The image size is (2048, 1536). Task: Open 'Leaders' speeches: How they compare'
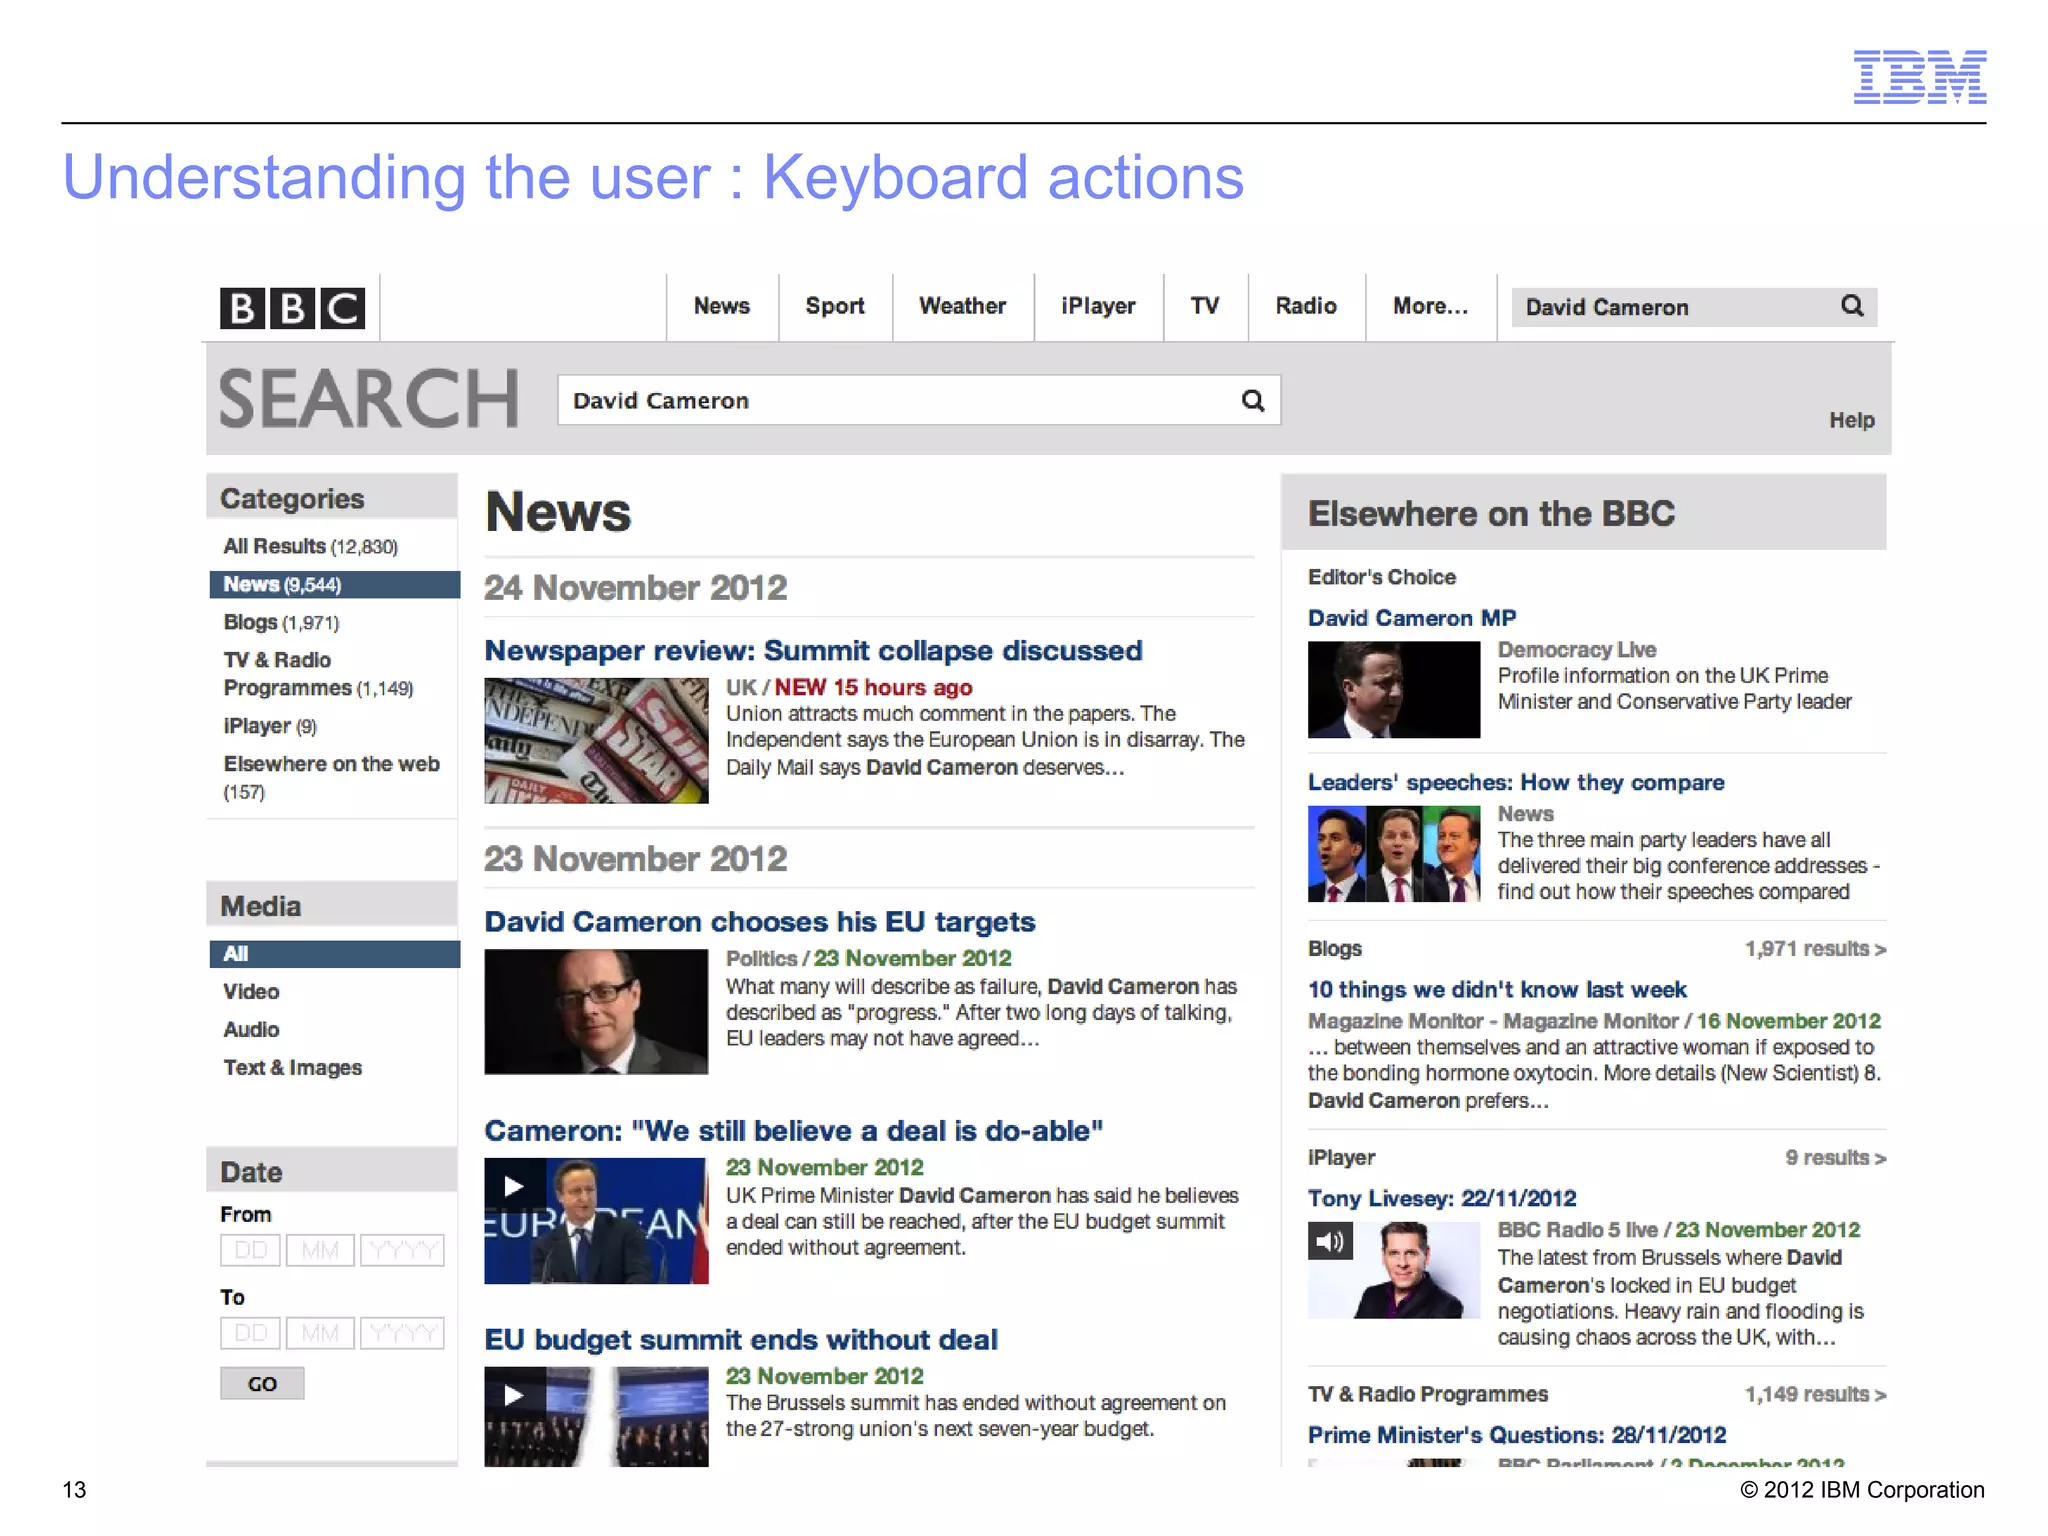(1516, 782)
